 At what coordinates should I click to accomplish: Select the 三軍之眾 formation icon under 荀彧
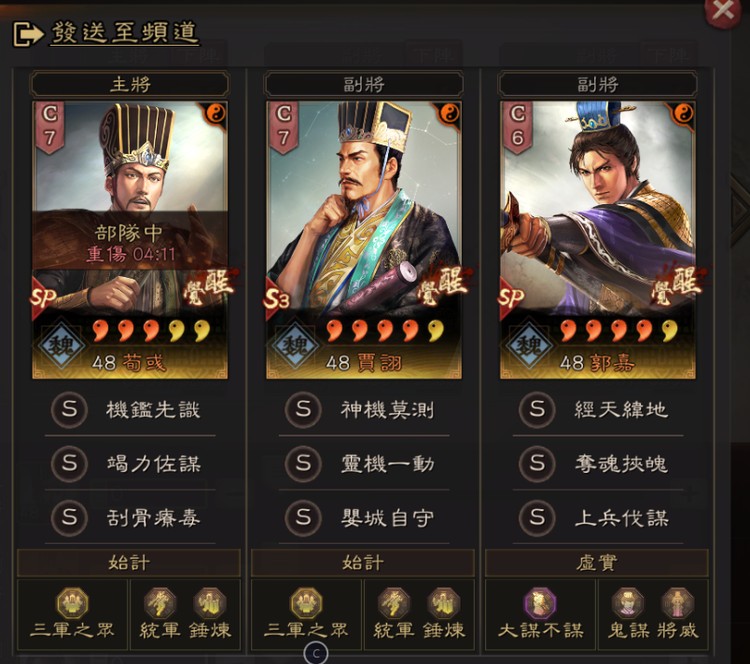point(72,604)
